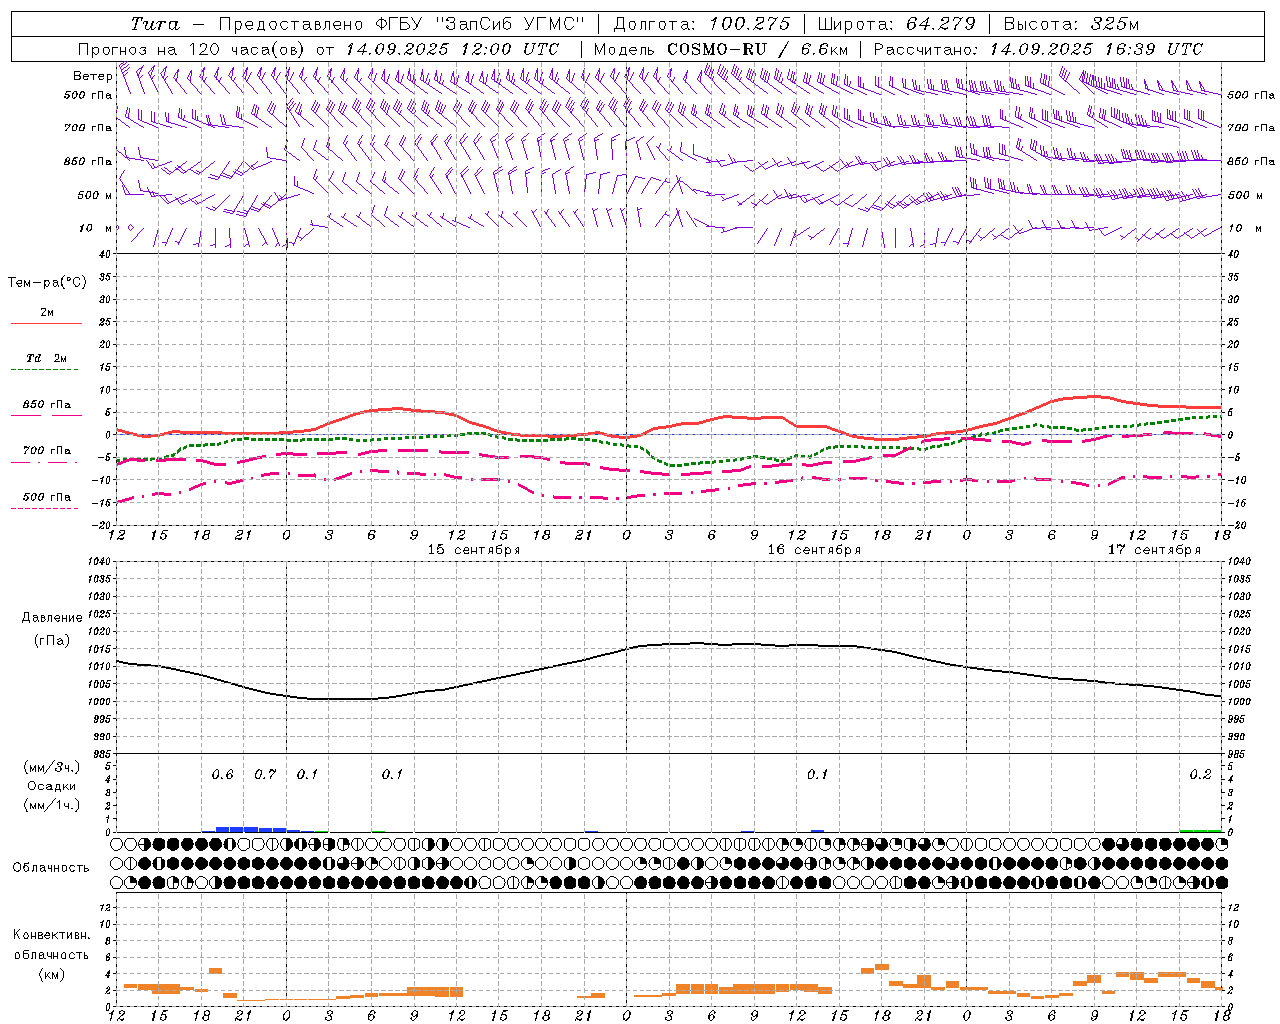Image resolution: width=1280 pixels, height=1024 pixels.
Task: Click the Тем-ра(°C) temperature axis title
Action: tap(47, 283)
